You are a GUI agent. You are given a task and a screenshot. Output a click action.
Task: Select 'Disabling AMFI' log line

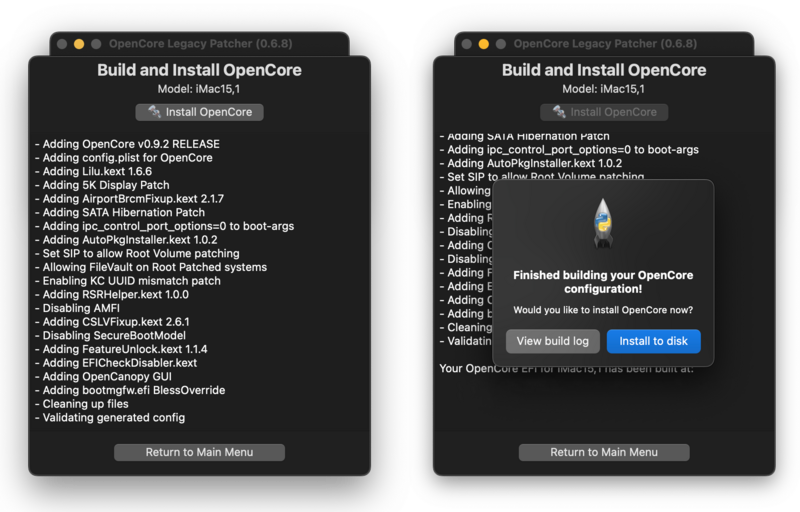(x=78, y=309)
